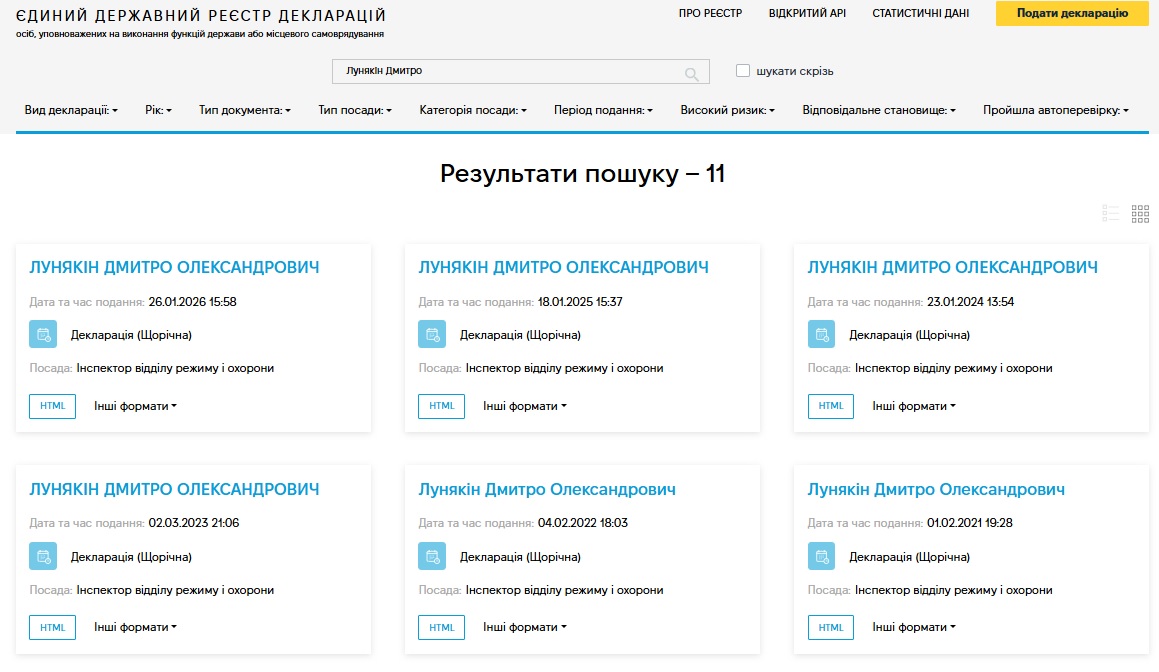Image resolution: width=1159 pixels, height=672 pixels.
Task: Open declarant name link dated 26.01.2026
Action: 174,268
